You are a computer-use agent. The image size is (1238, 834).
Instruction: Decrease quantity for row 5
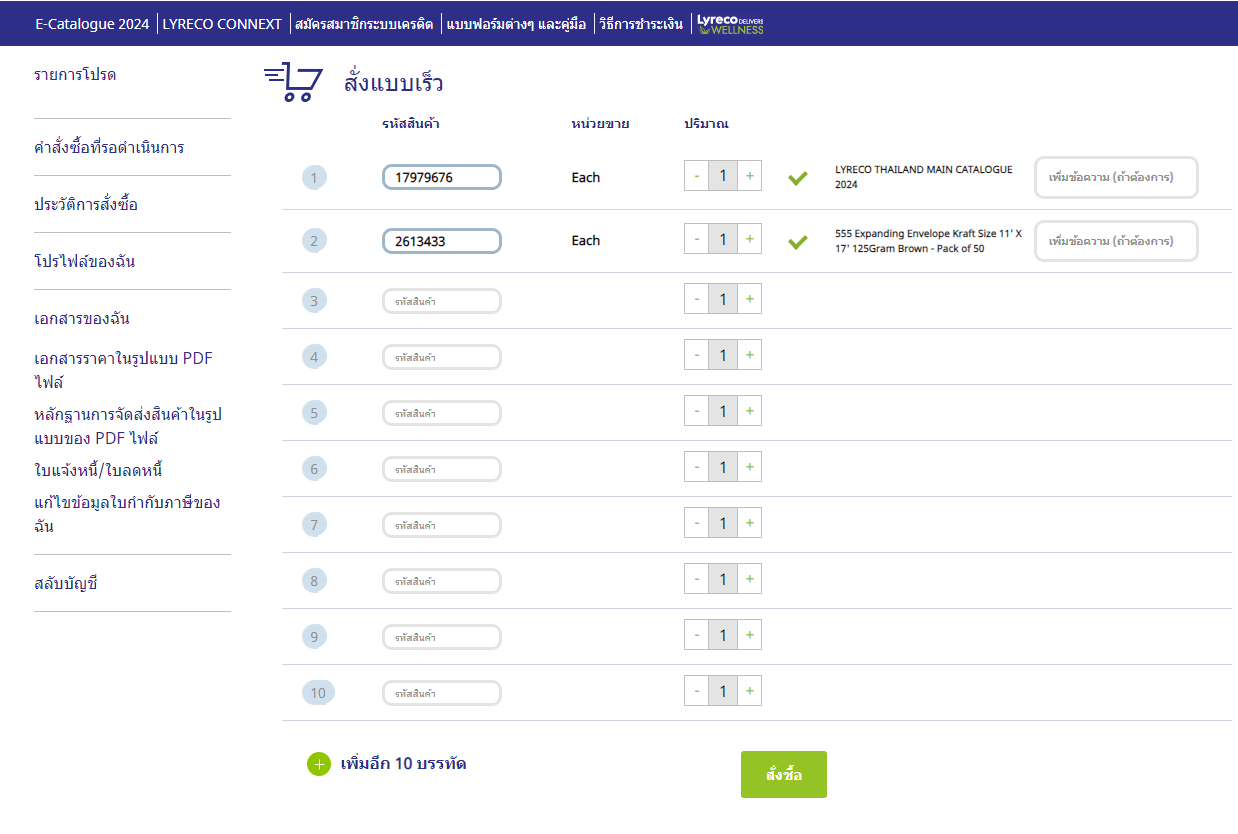tap(697, 410)
